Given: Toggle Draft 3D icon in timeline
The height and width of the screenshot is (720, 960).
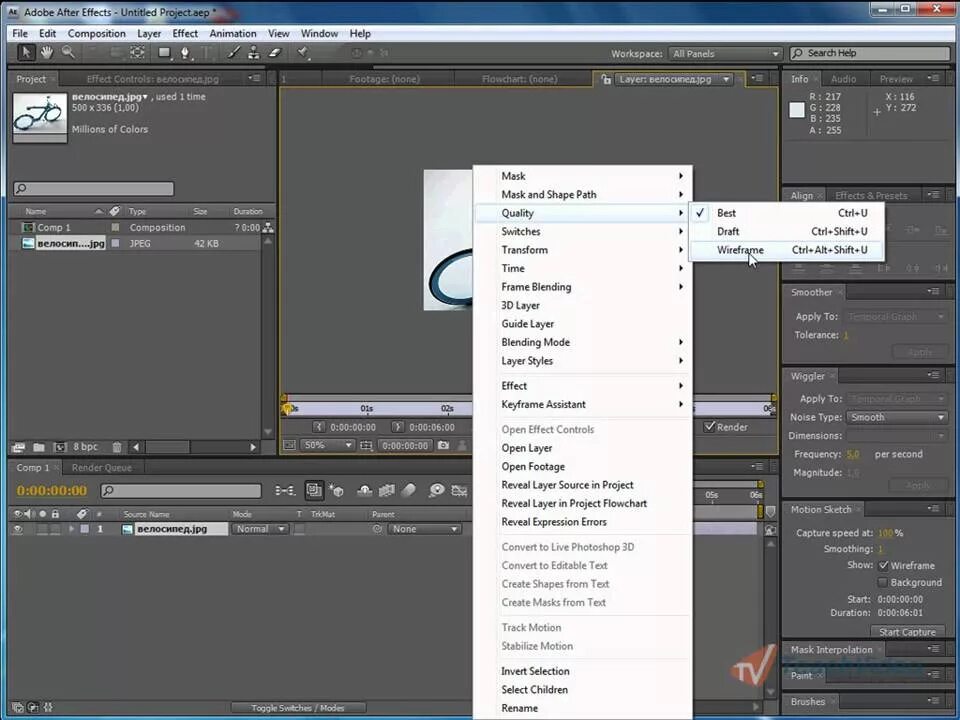Looking at the screenshot, I should pyautogui.click(x=336, y=490).
